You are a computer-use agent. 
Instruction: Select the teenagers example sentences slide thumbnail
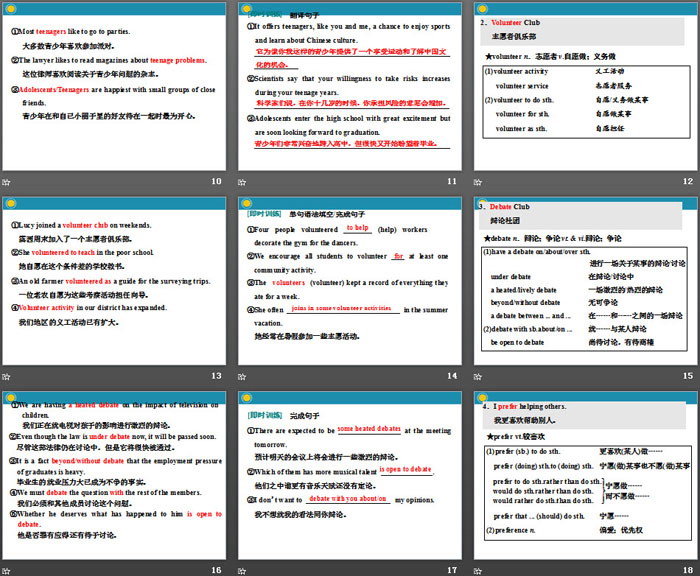pyautogui.click(x=114, y=85)
